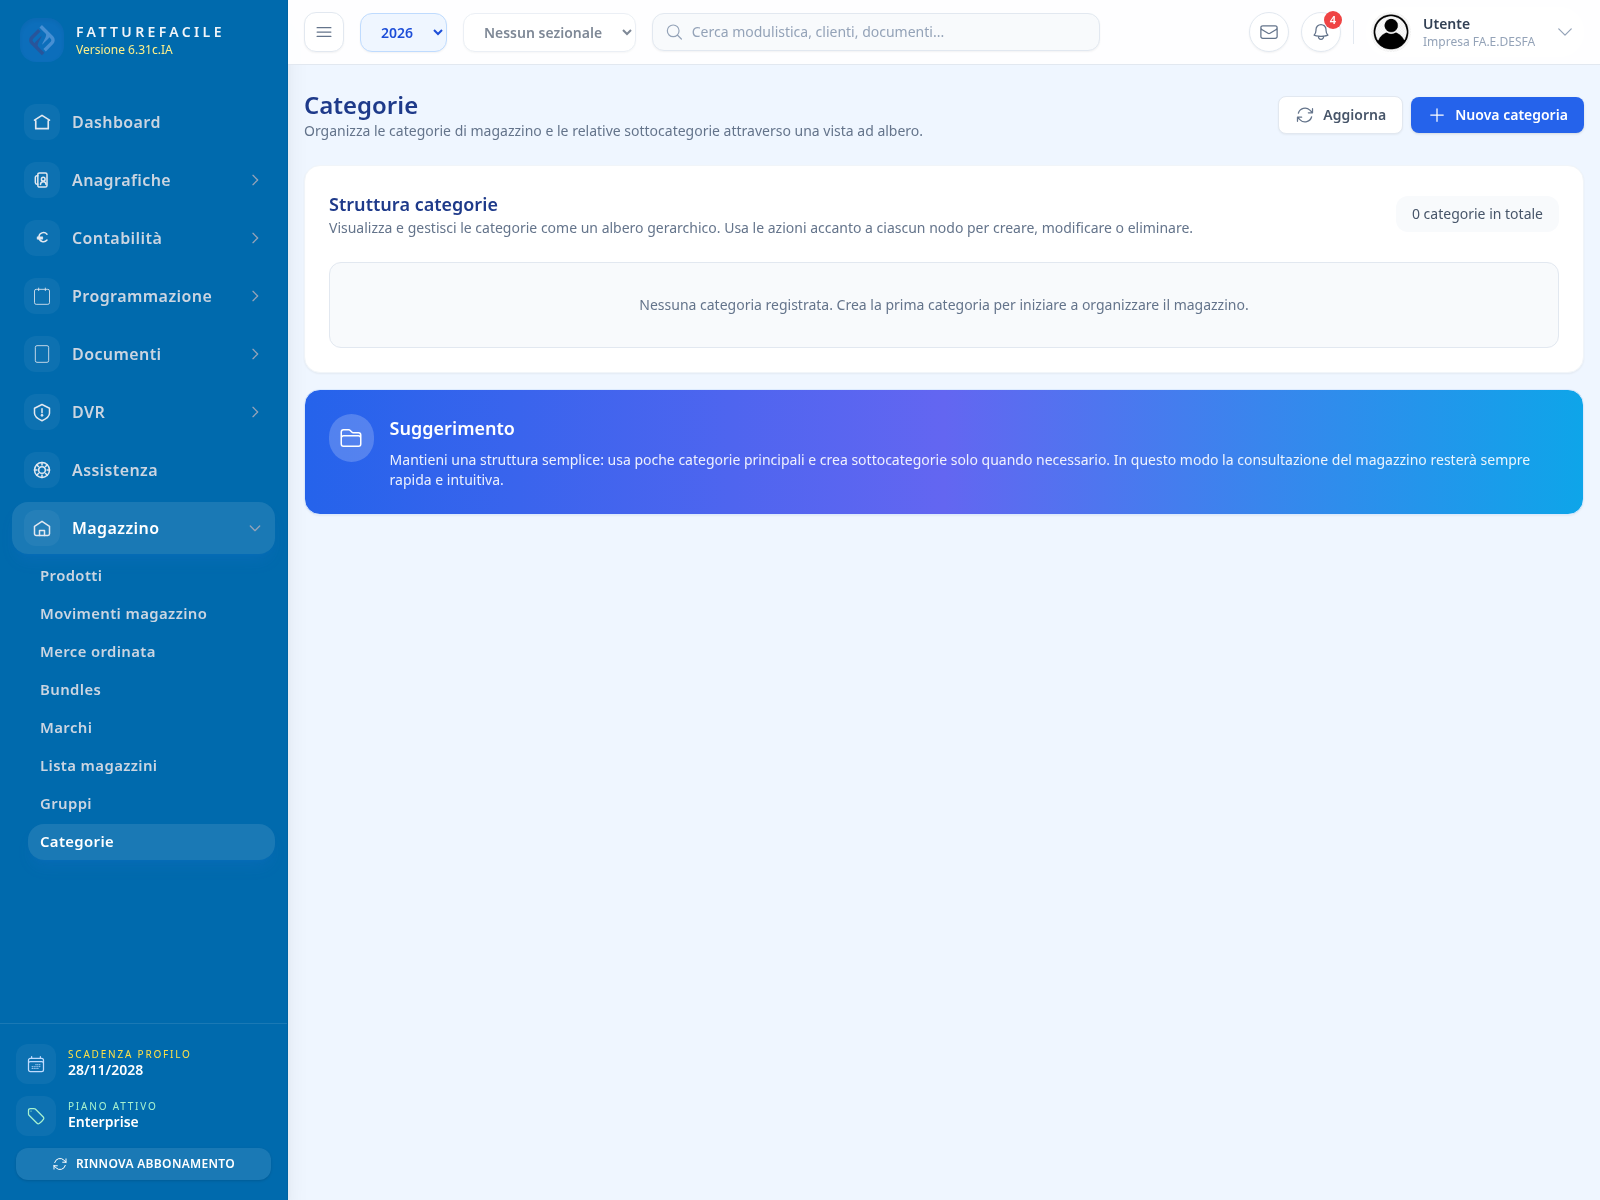Viewport: 1600px width, 1200px height.
Task: Open the Dashboard home icon
Action: coord(42,122)
